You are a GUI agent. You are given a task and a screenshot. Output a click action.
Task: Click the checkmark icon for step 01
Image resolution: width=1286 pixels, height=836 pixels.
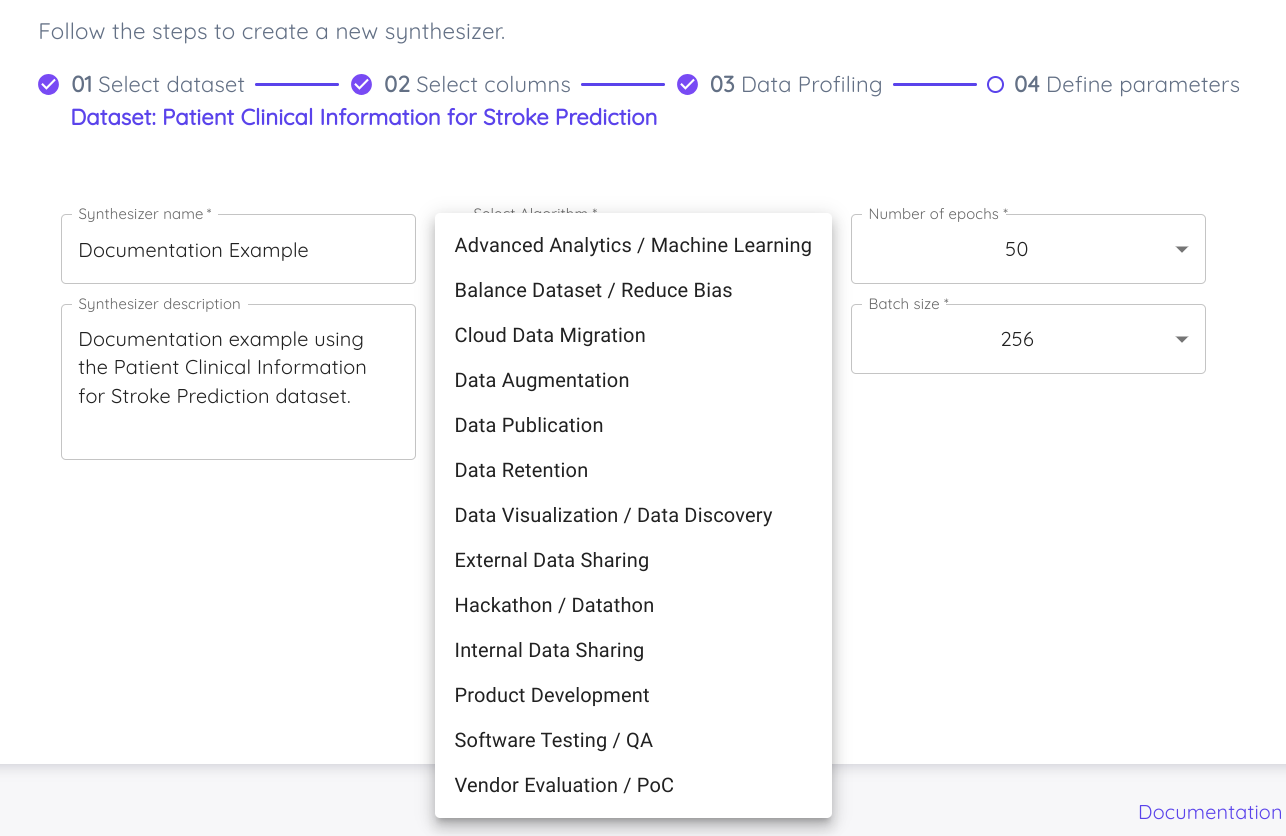pos(48,85)
